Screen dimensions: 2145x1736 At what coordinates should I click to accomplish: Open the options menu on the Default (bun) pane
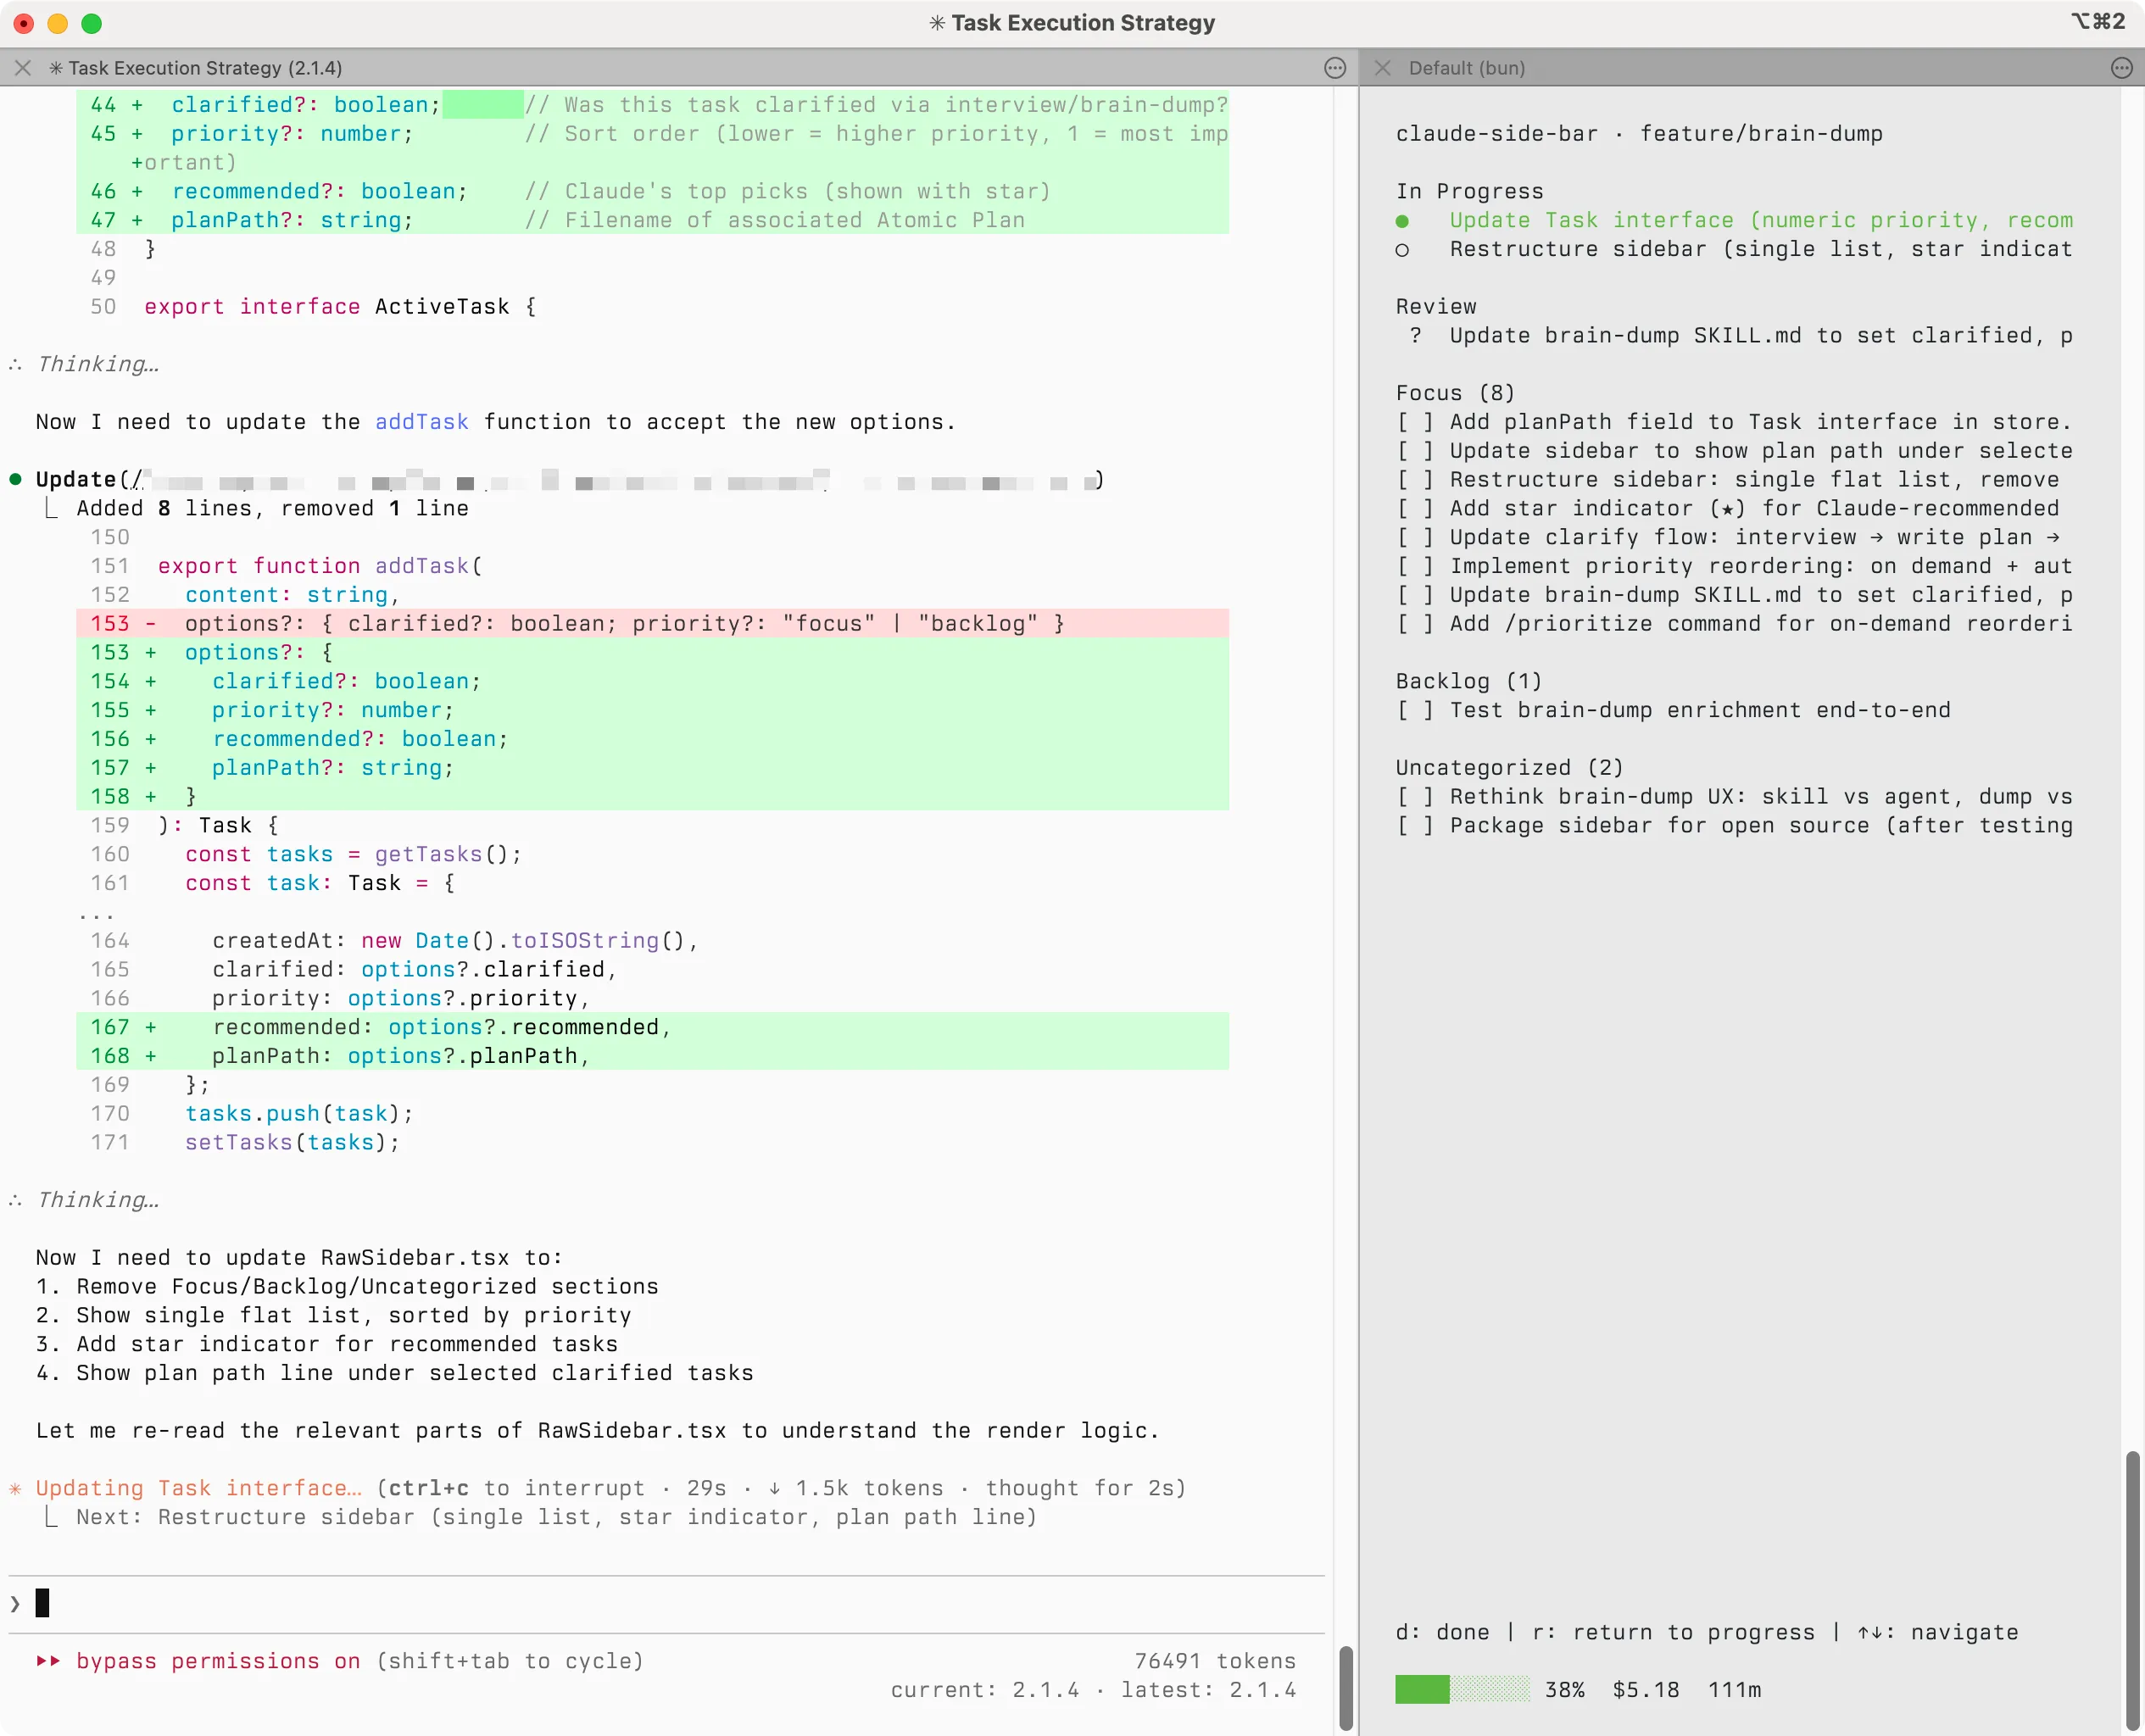(x=2122, y=68)
